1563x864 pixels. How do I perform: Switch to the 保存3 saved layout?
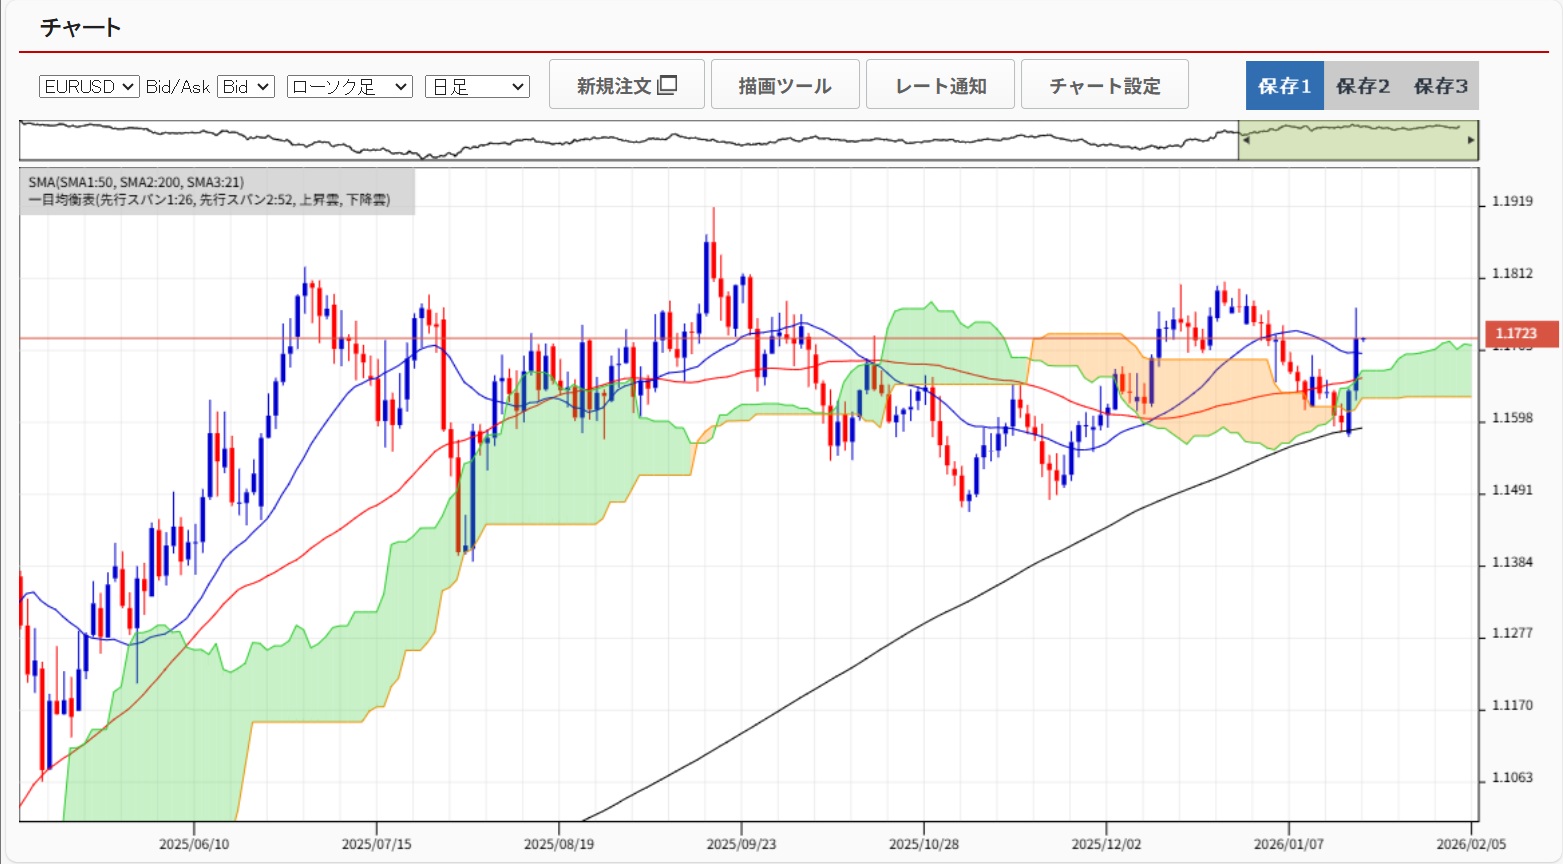1440,86
